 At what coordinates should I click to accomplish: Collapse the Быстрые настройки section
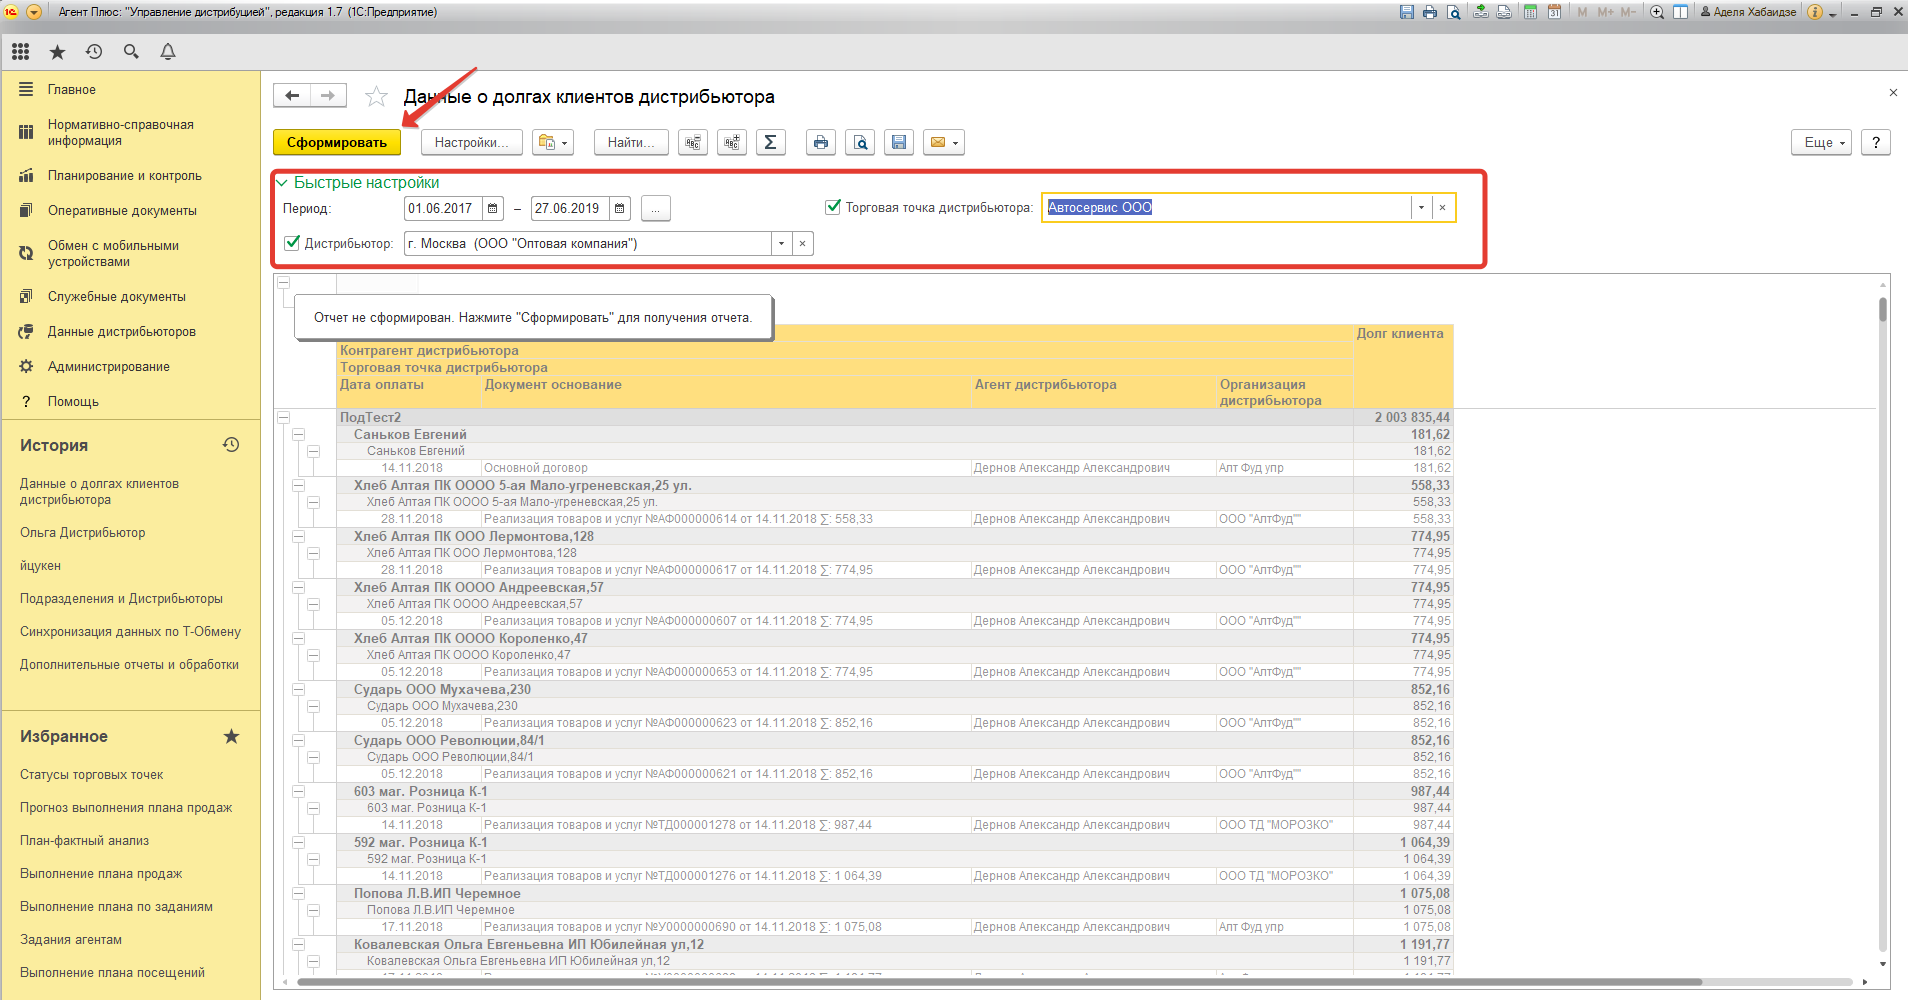point(282,183)
